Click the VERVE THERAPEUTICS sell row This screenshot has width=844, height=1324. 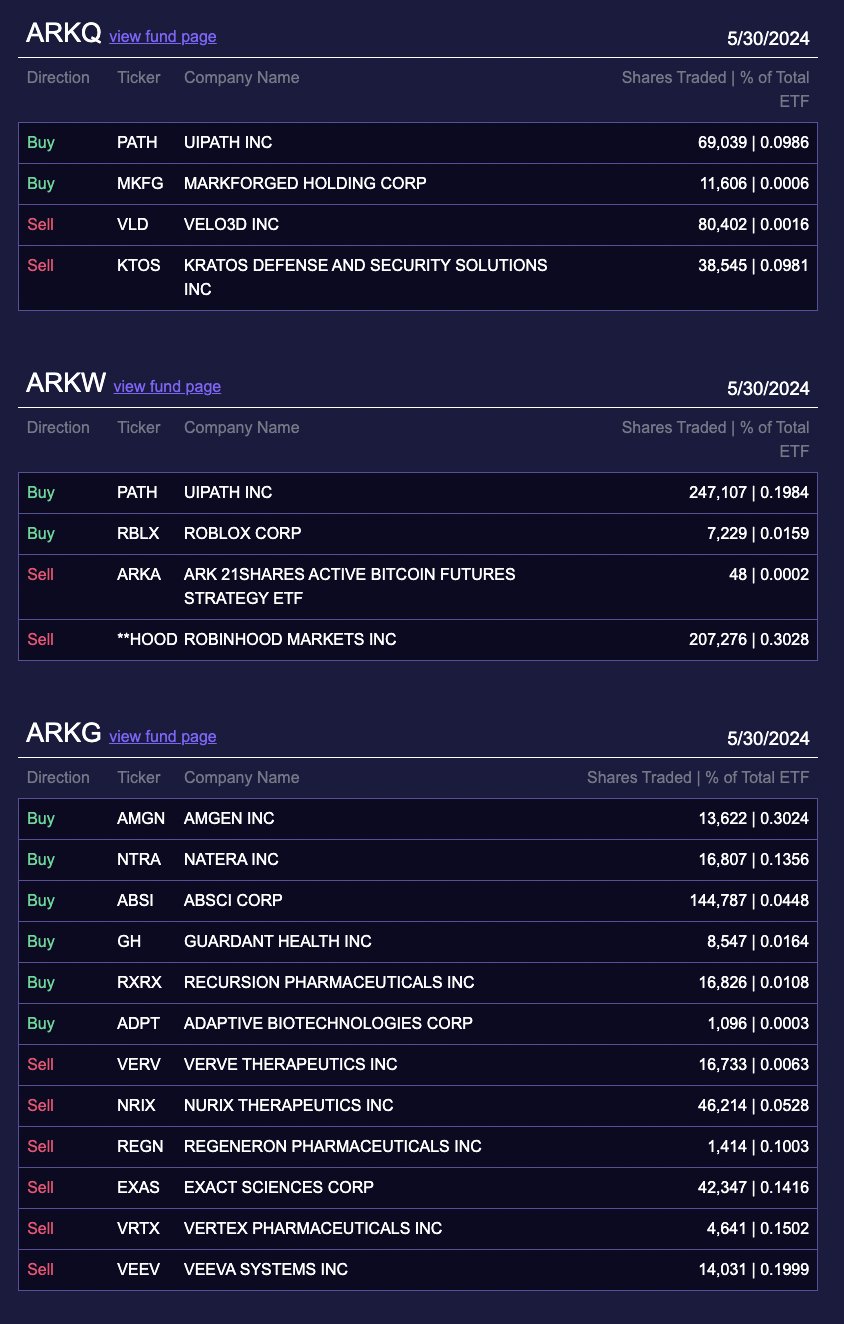coord(418,1065)
